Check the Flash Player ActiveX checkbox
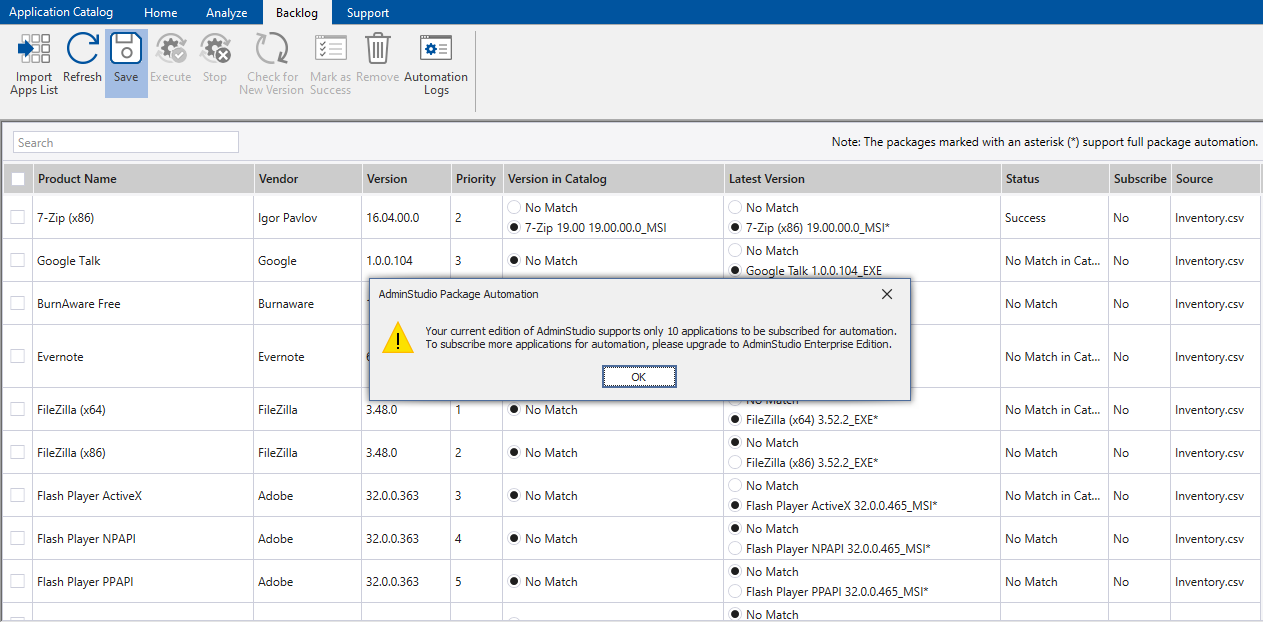Image resolution: width=1263 pixels, height=623 pixels. point(18,495)
